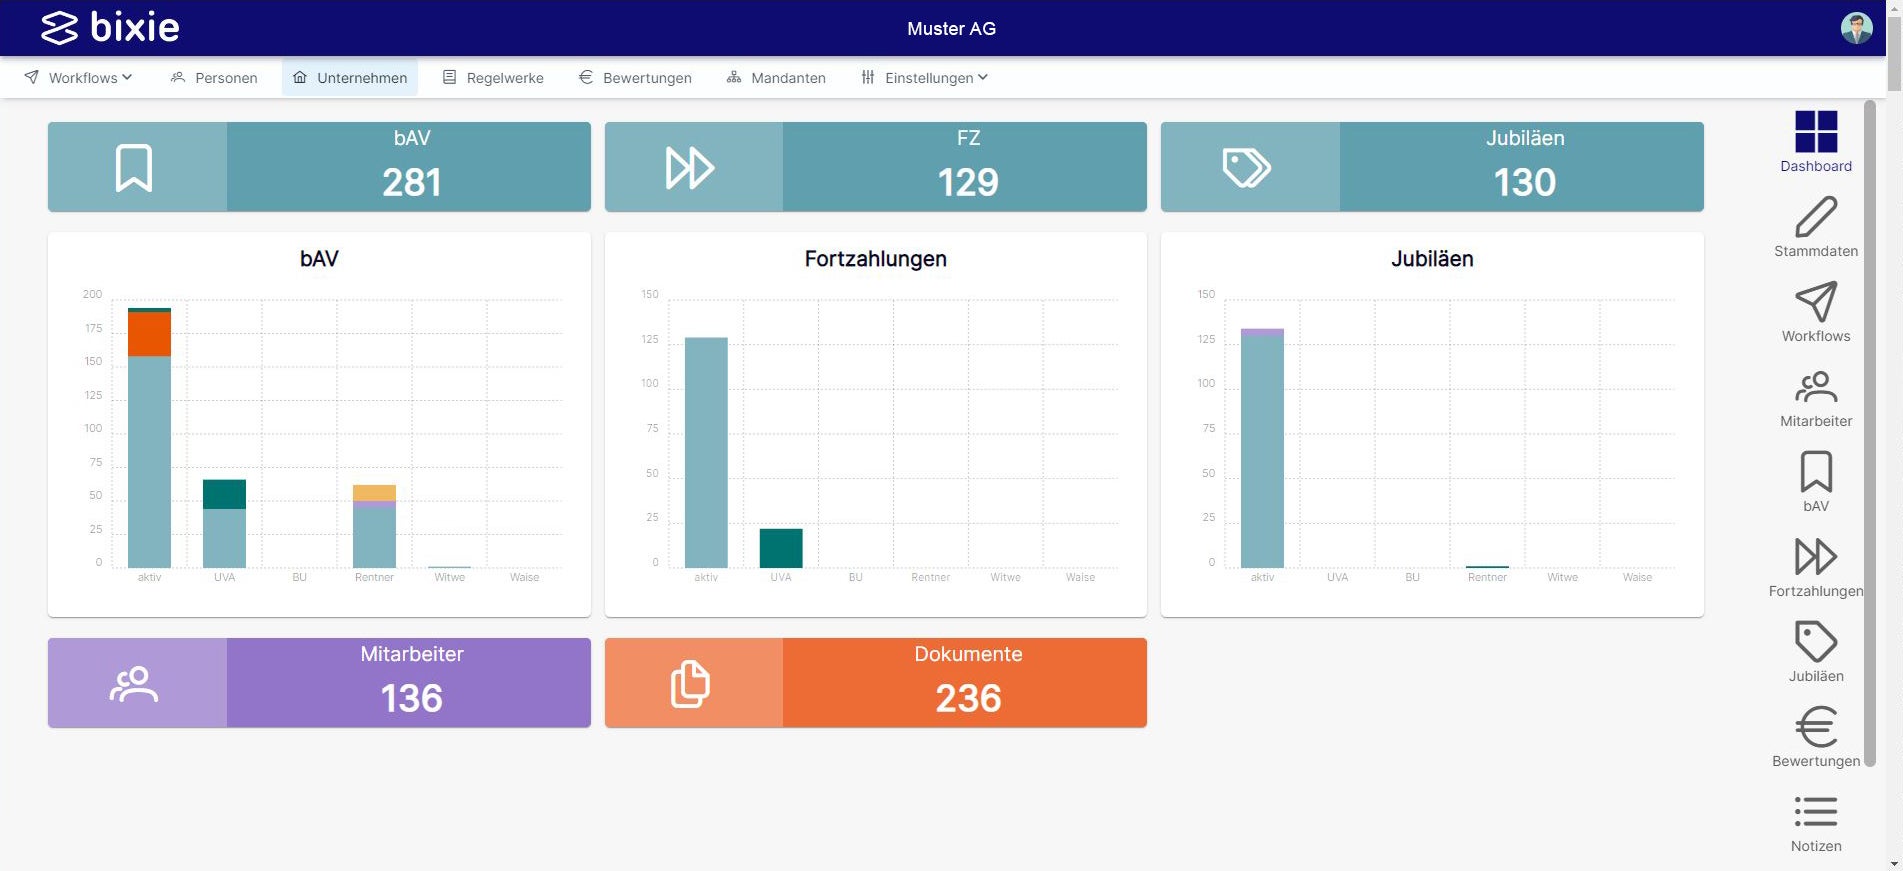Click the Mitarbeiter 136 summary tile
Viewport: 1903px width, 871px height.
point(319,683)
